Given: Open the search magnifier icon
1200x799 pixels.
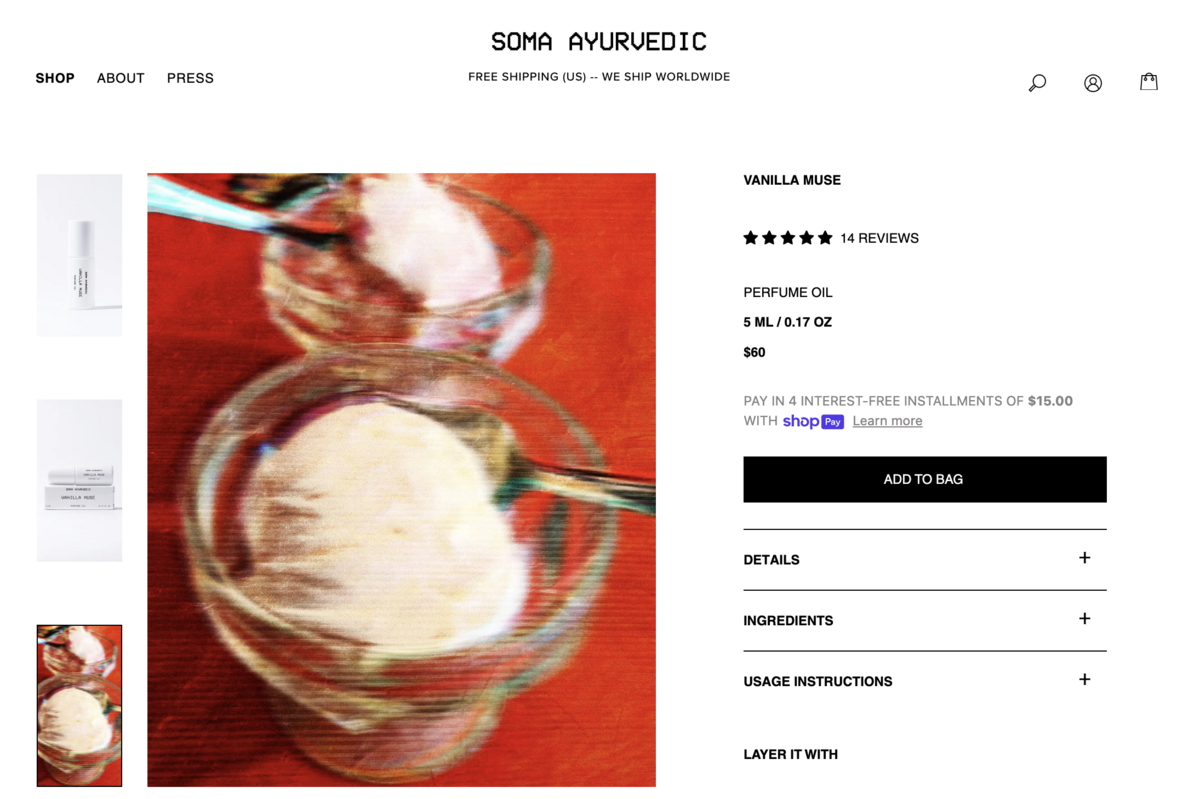Looking at the screenshot, I should coord(1037,83).
